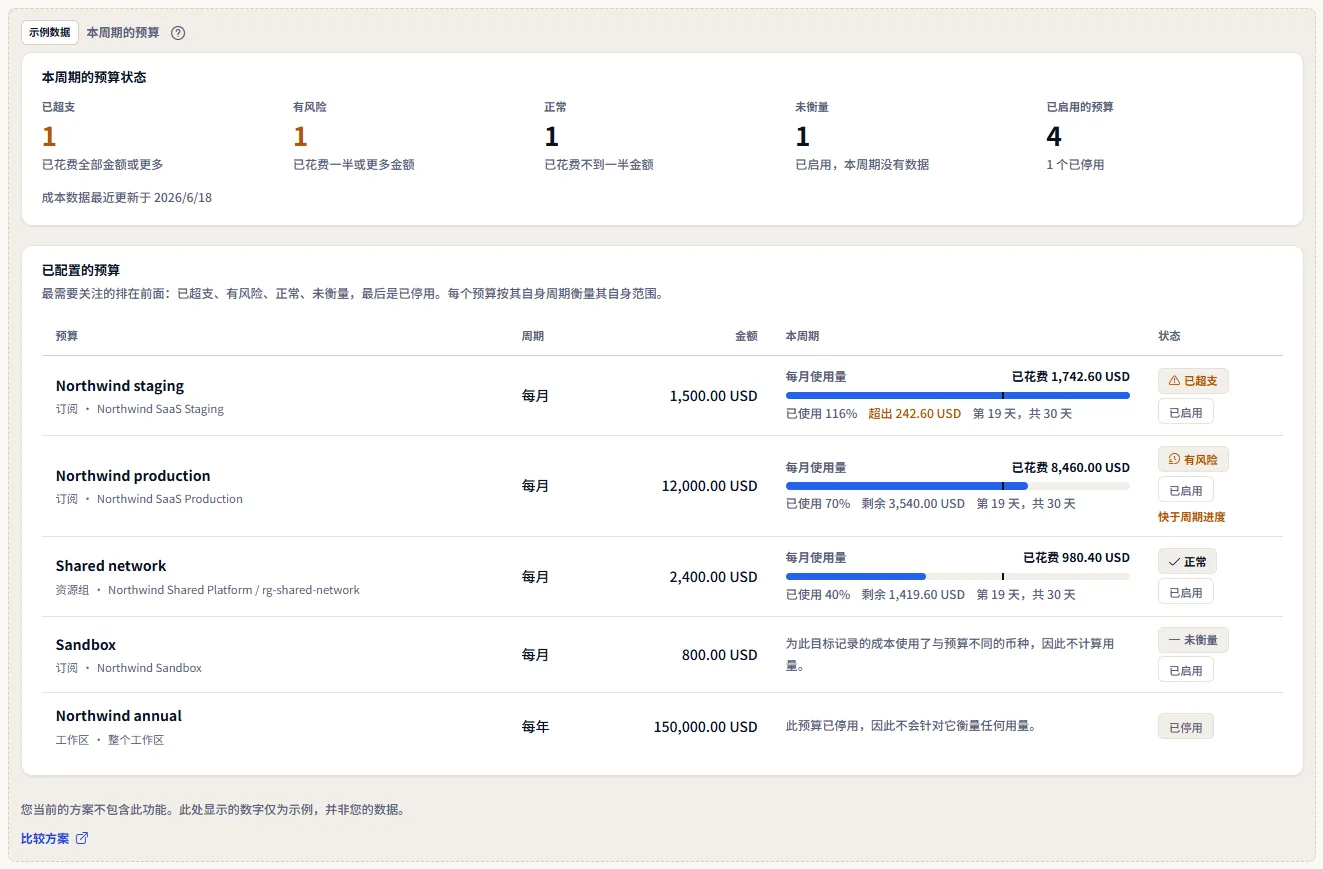
Task: Click the 有风险 summary count
Action: (300, 136)
